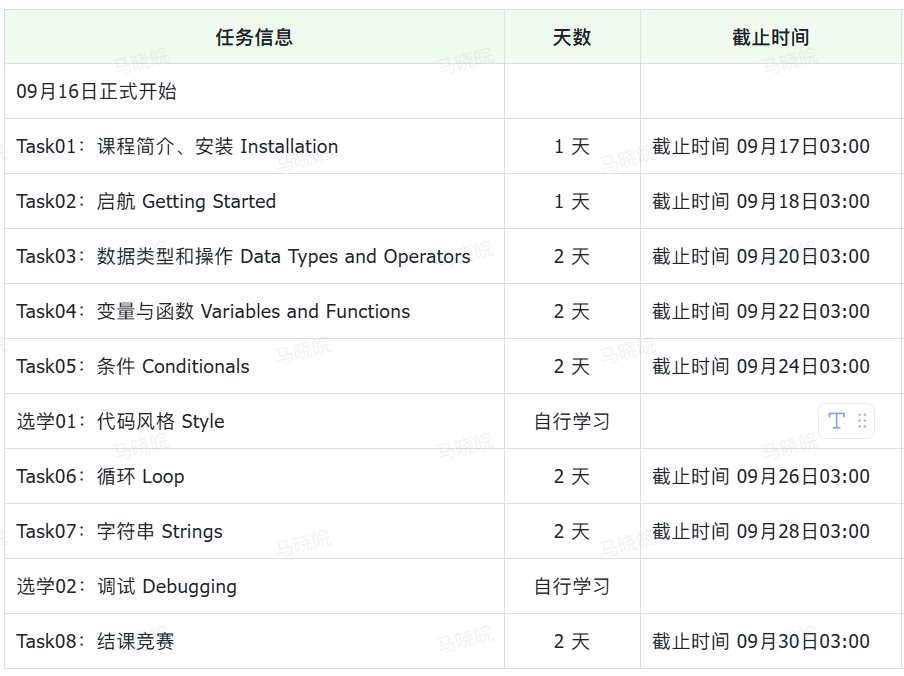
Task: Select the 自行学习 cell in the 选学02 row
Action: 572,586
